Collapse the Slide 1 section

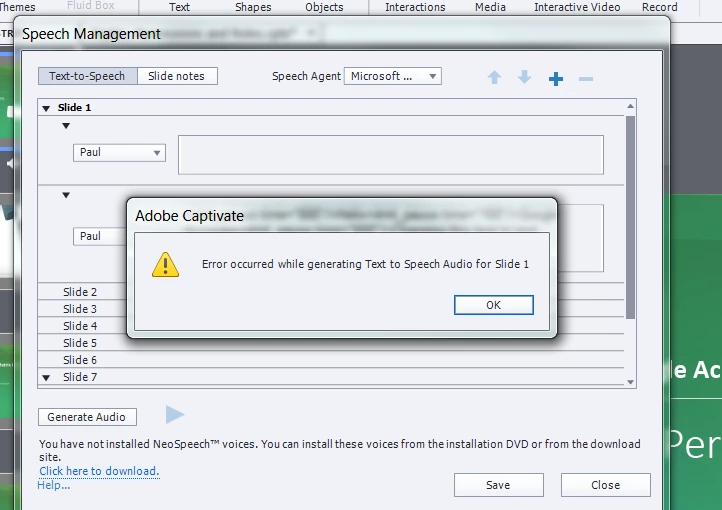tap(46, 109)
